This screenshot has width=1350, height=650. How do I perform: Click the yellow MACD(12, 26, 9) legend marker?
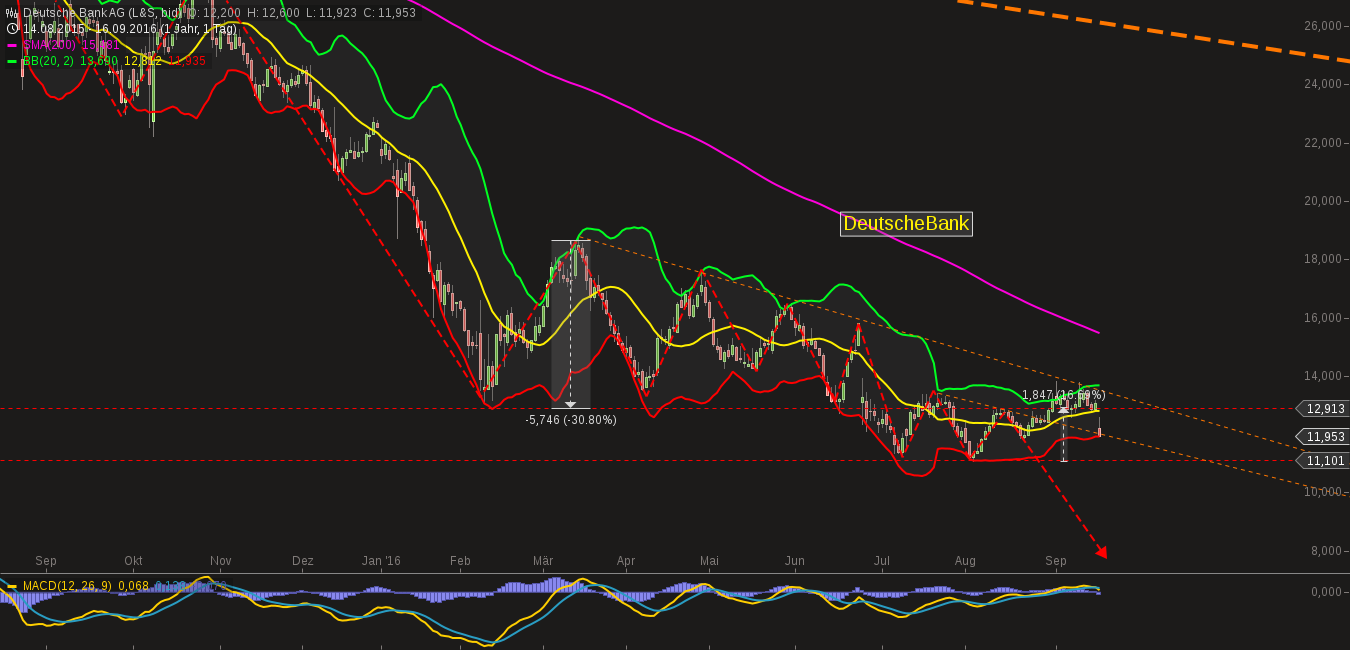(12, 586)
